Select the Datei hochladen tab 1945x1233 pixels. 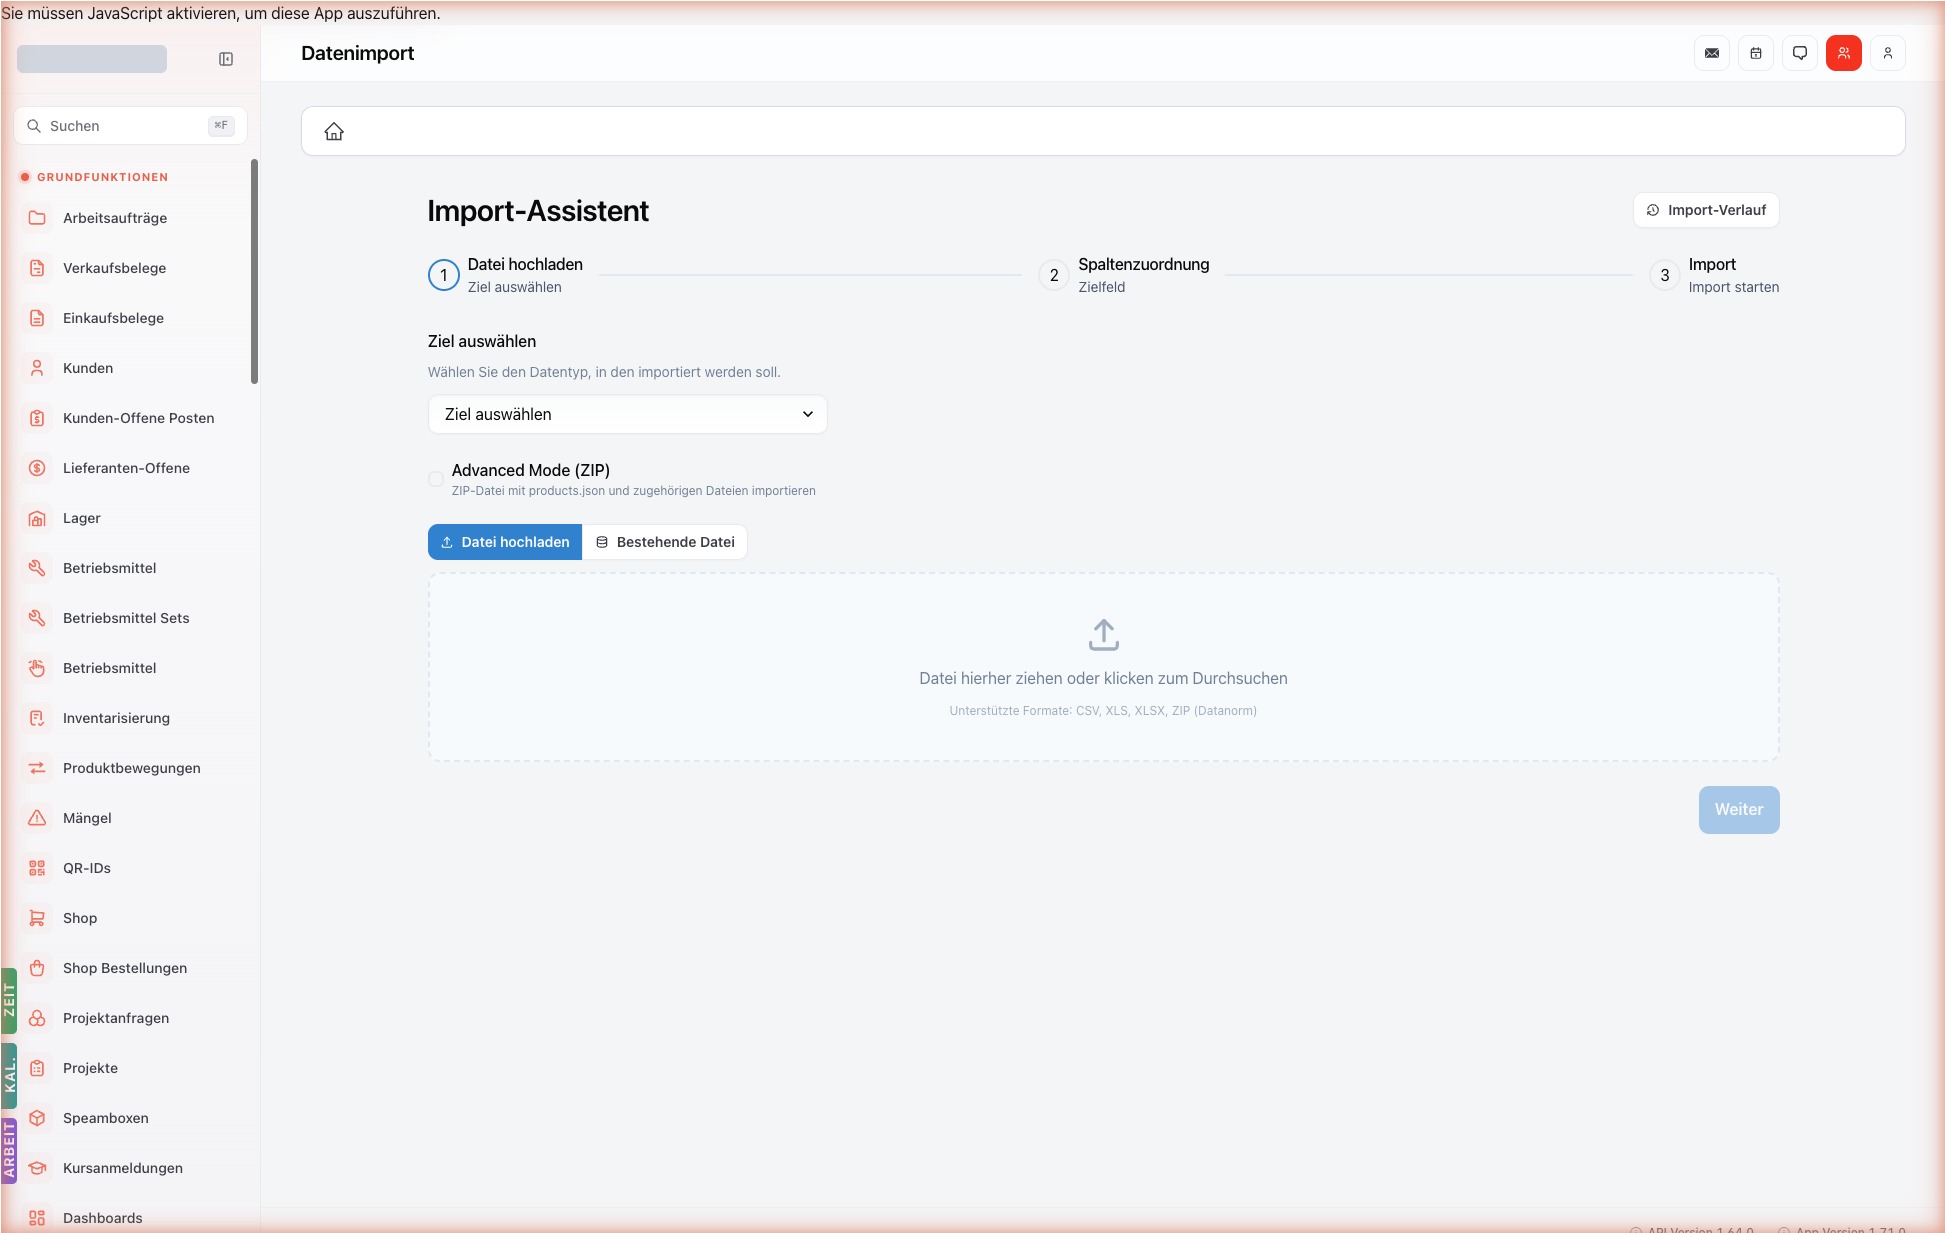(505, 542)
